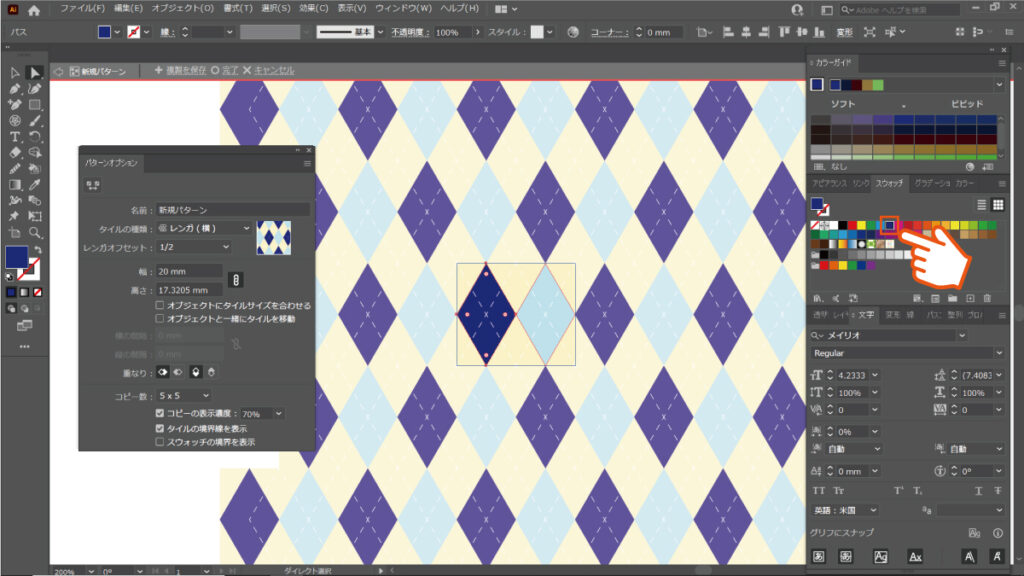Click the 名前 input field
The width and height of the screenshot is (1024, 576).
tap(233, 210)
